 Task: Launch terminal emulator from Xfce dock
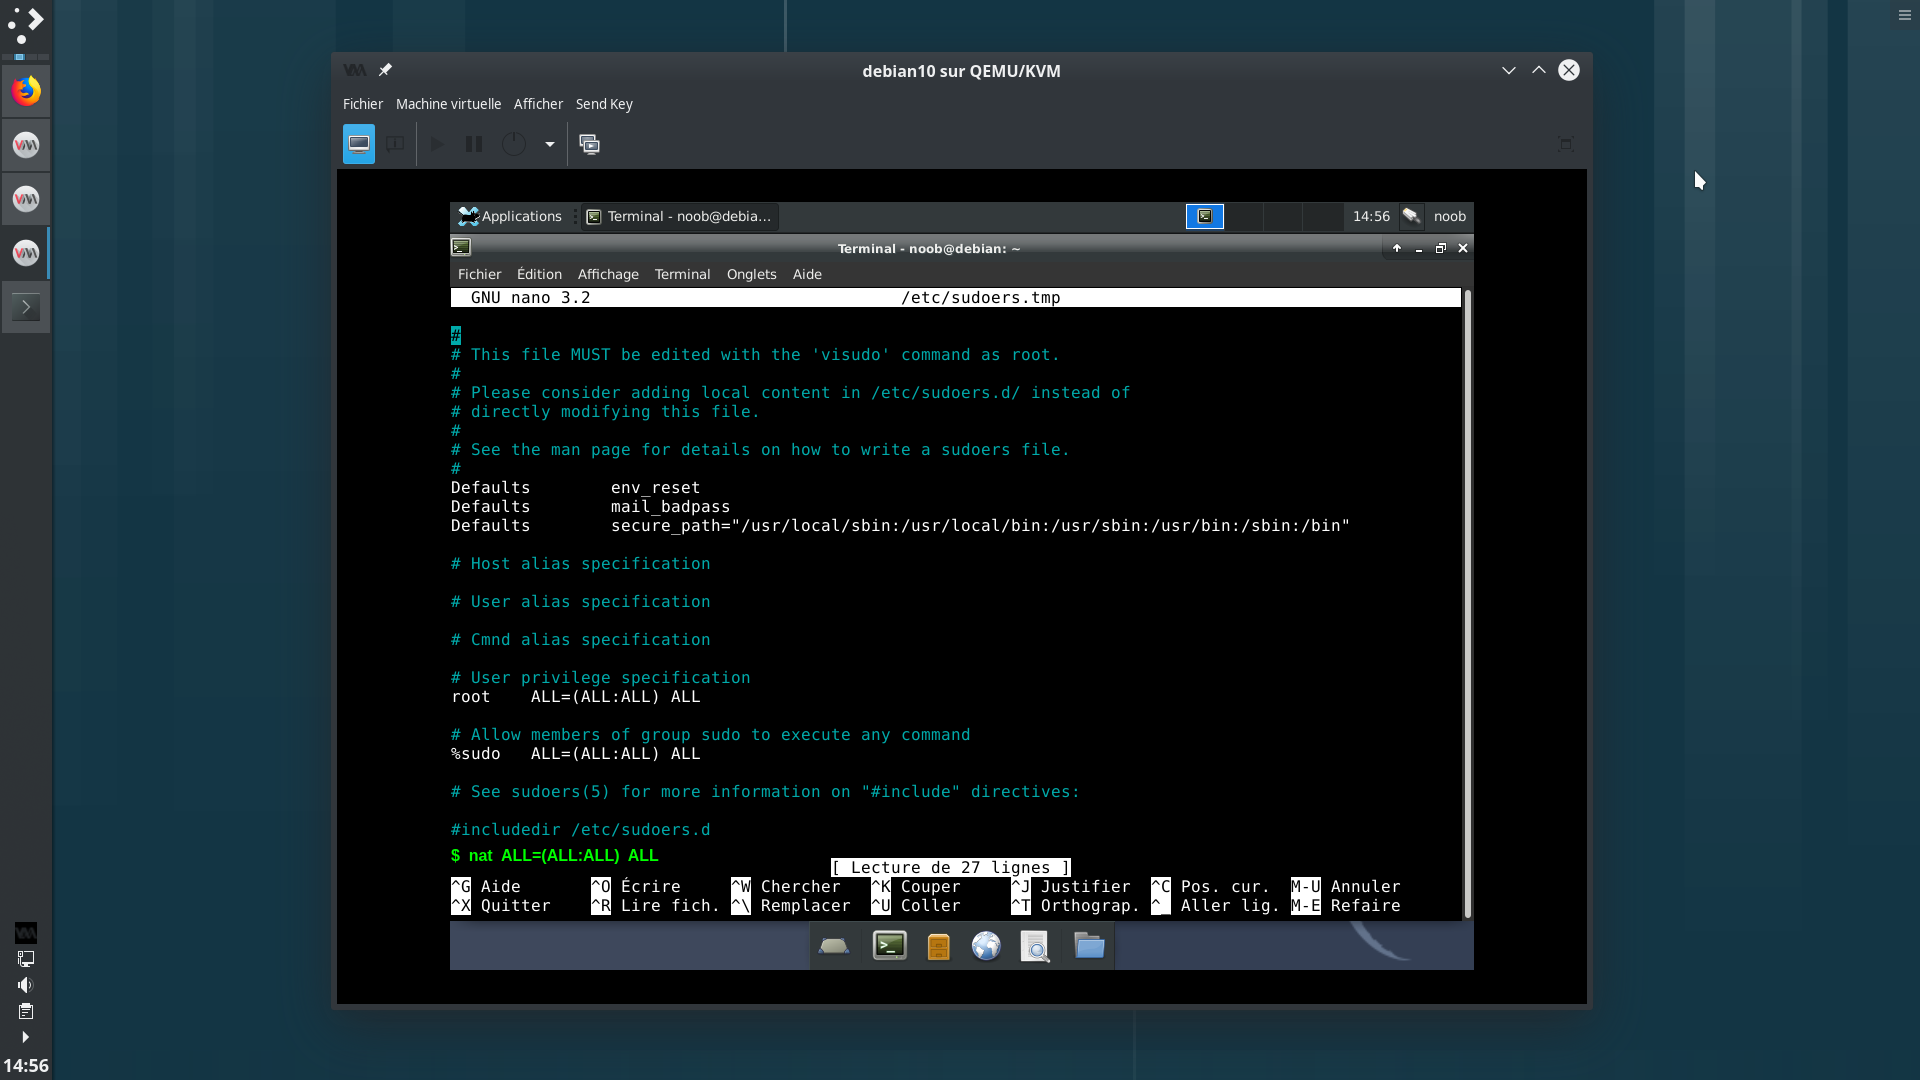point(889,946)
